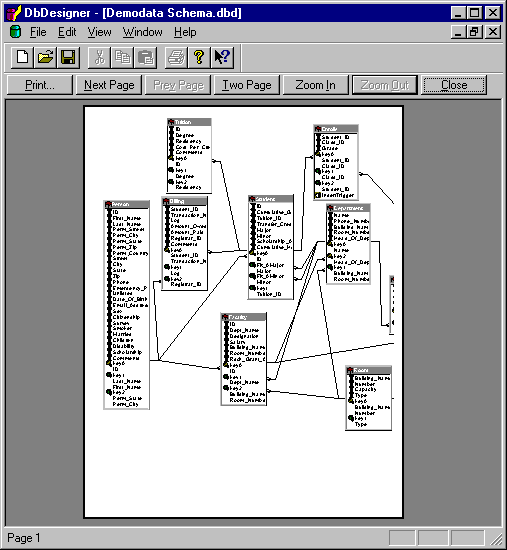Viewport: 507px width, 550px height.
Task: Click the Person table in preview
Action: (127, 305)
